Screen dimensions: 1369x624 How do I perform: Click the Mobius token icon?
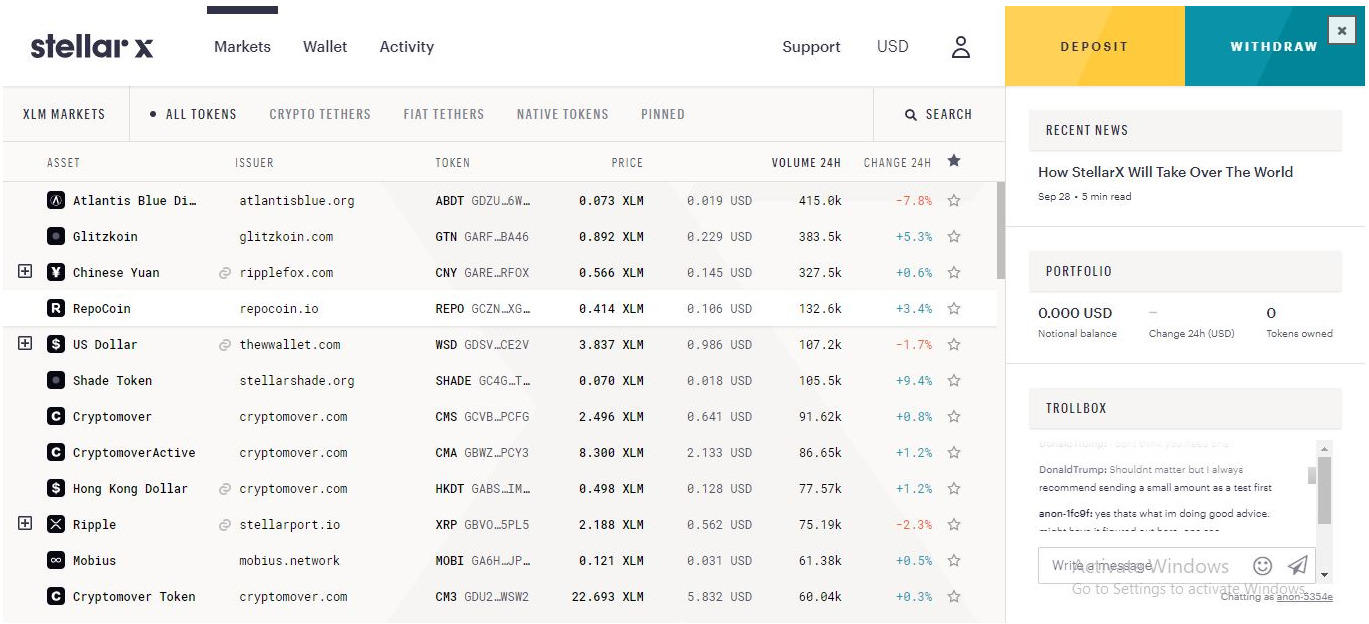[x=56, y=560]
